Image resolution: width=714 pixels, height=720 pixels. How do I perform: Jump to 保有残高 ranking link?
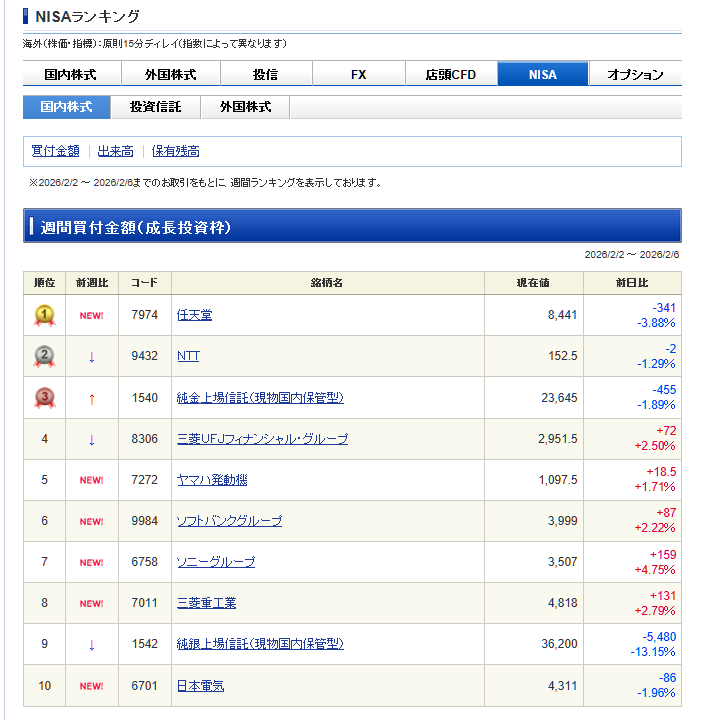[x=175, y=151]
